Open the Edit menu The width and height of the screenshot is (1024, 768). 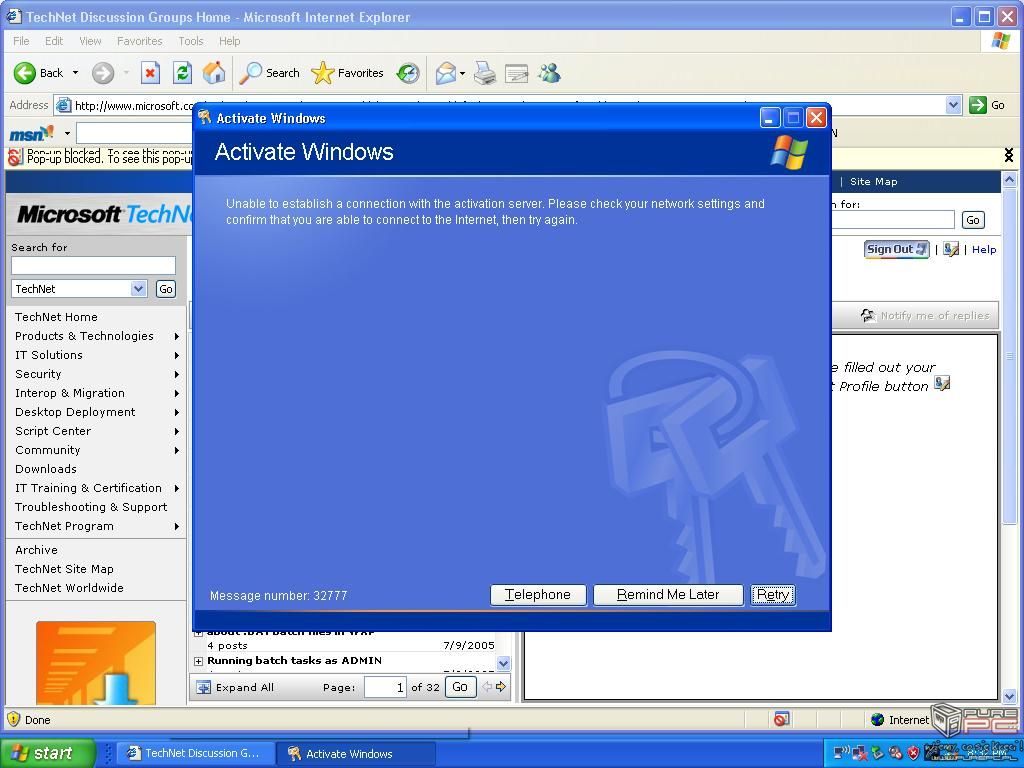click(54, 41)
